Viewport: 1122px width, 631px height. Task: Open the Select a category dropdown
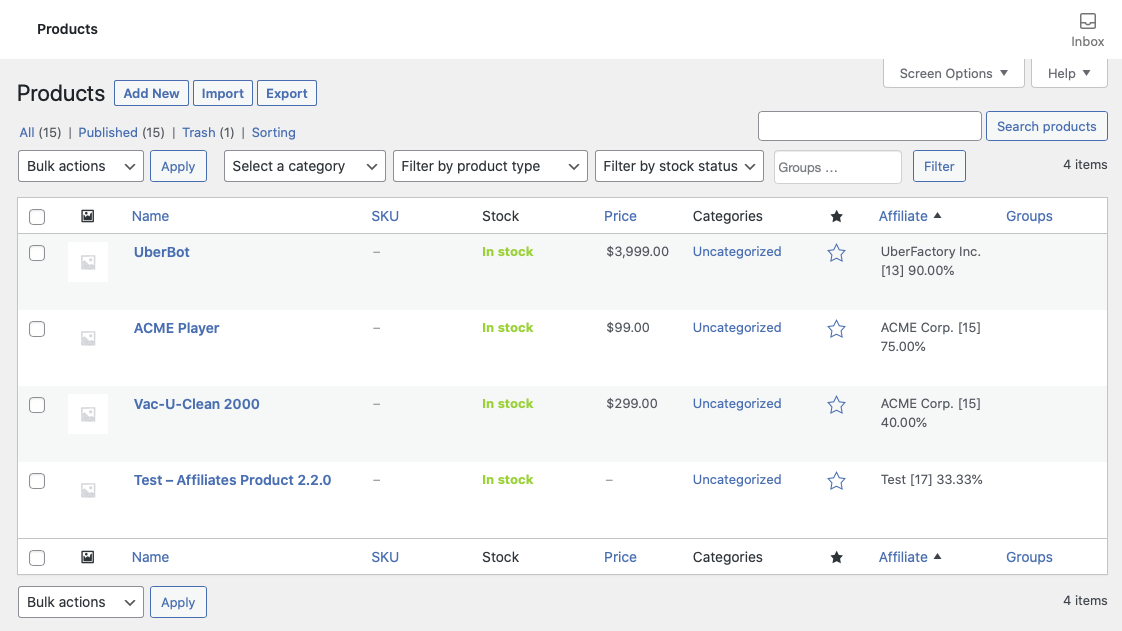[305, 166]
